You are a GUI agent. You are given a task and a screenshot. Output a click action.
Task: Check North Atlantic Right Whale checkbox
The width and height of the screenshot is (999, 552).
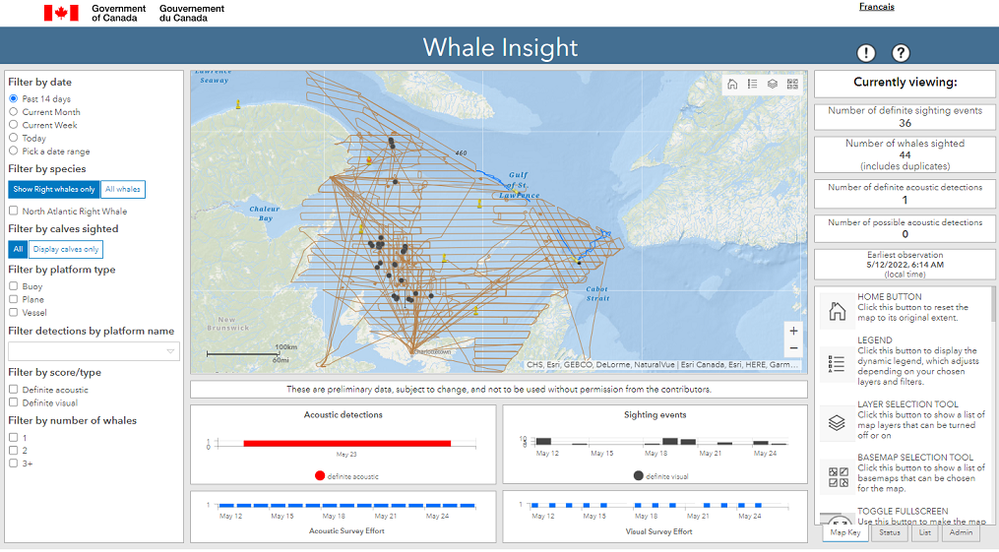[13, 211]
